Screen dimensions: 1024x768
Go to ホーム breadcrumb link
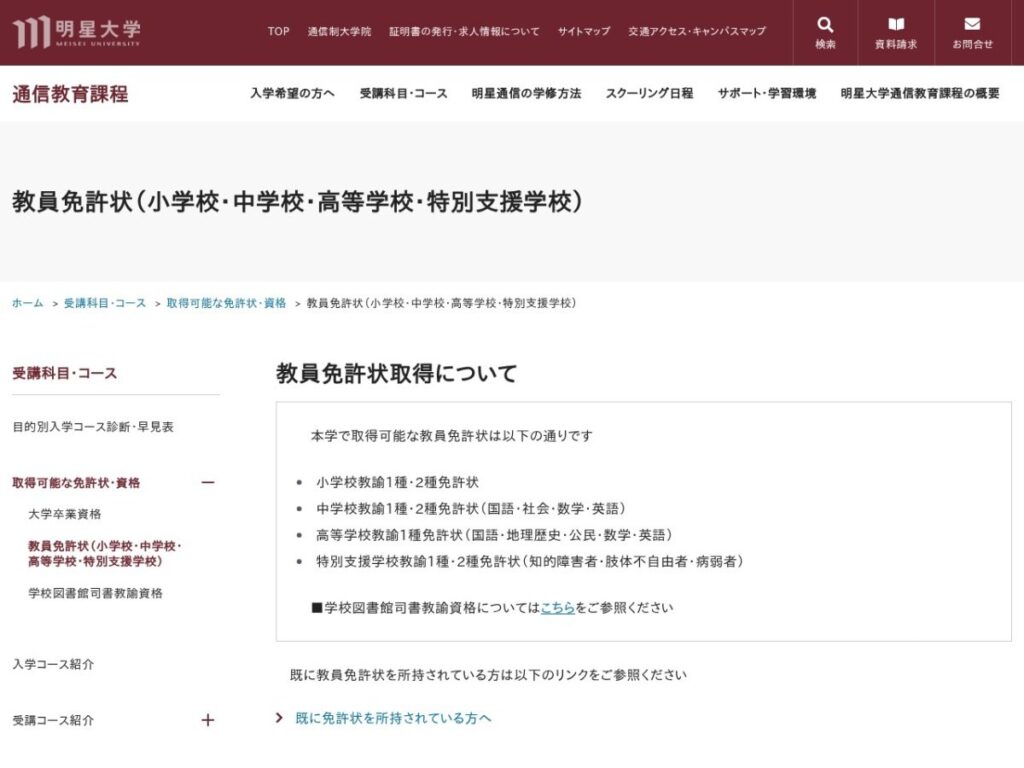click(x=27, y=303)
